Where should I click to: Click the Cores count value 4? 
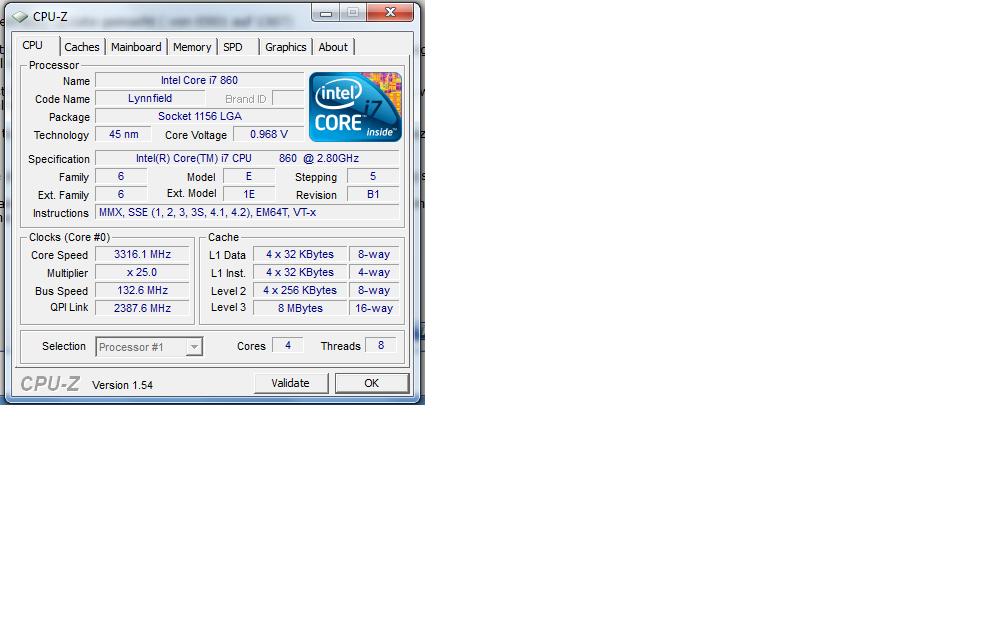[x=287, y=345]
